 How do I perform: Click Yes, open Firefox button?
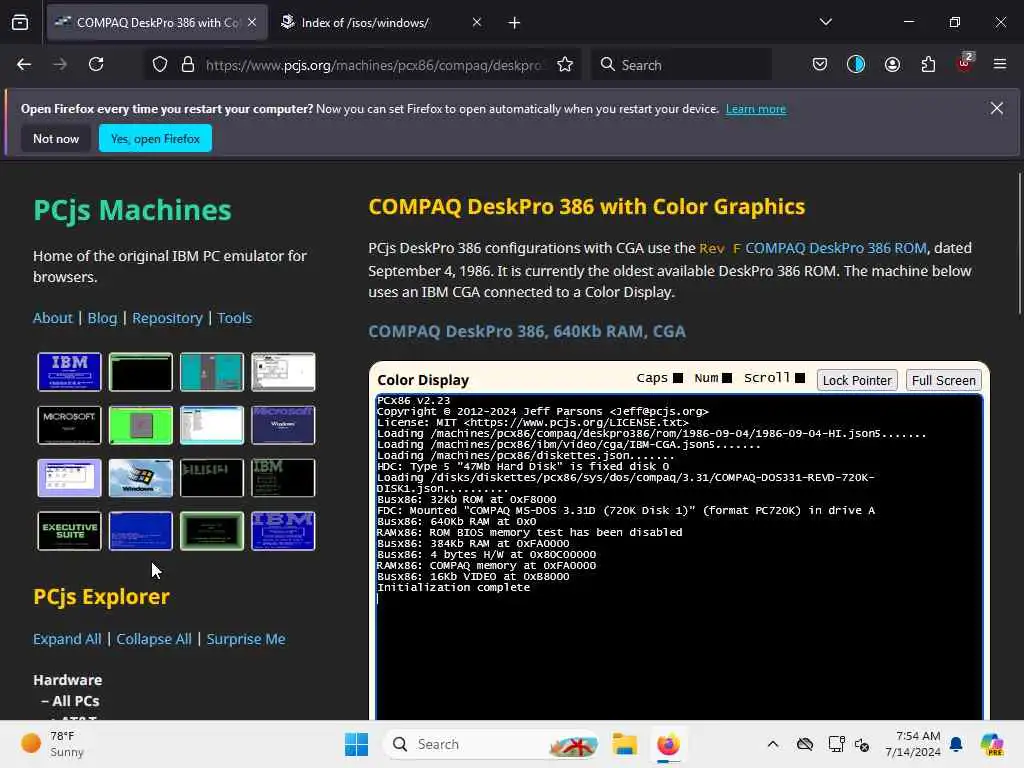click(155, 138)
